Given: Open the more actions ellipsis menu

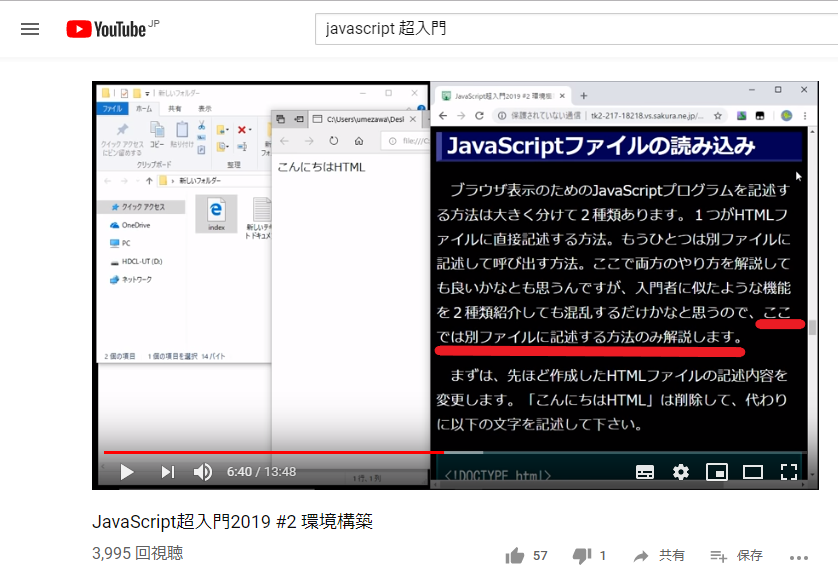Looking at the screenshot, I should pos(798,558).
